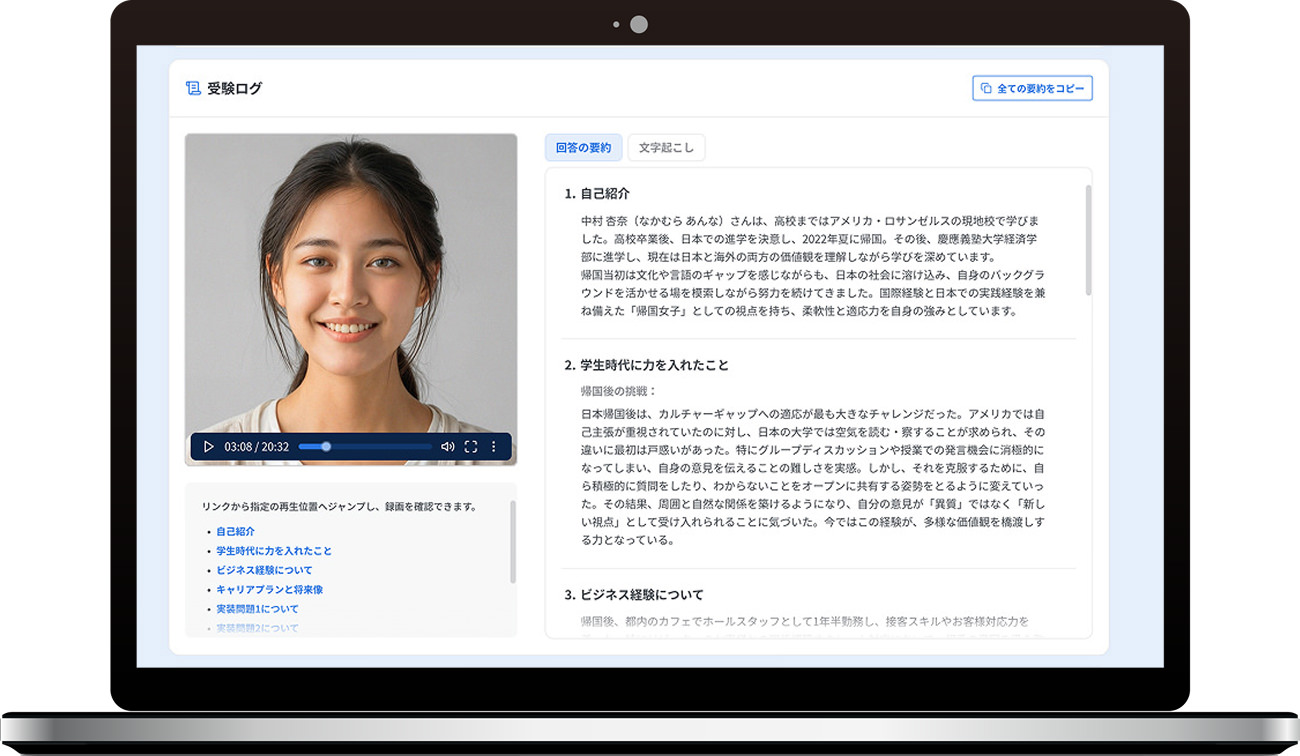Image resolution: width=1300 pixels, height=756 pixels.
Task: Jump to ビジネス経験について in the recording
Action: [264, 570]
